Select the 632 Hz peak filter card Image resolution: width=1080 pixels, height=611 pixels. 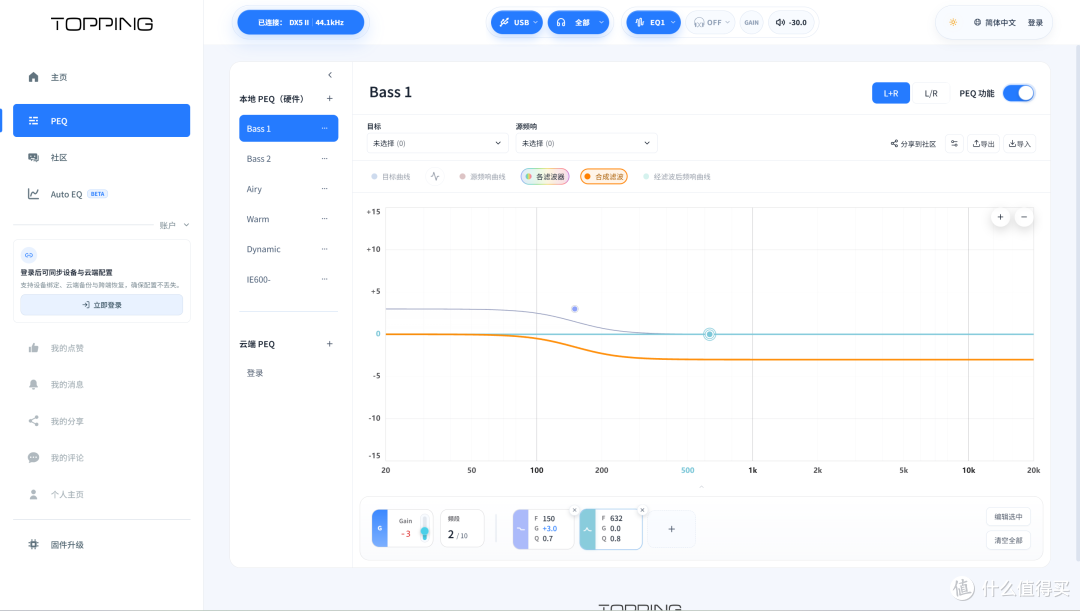point(612,529)
